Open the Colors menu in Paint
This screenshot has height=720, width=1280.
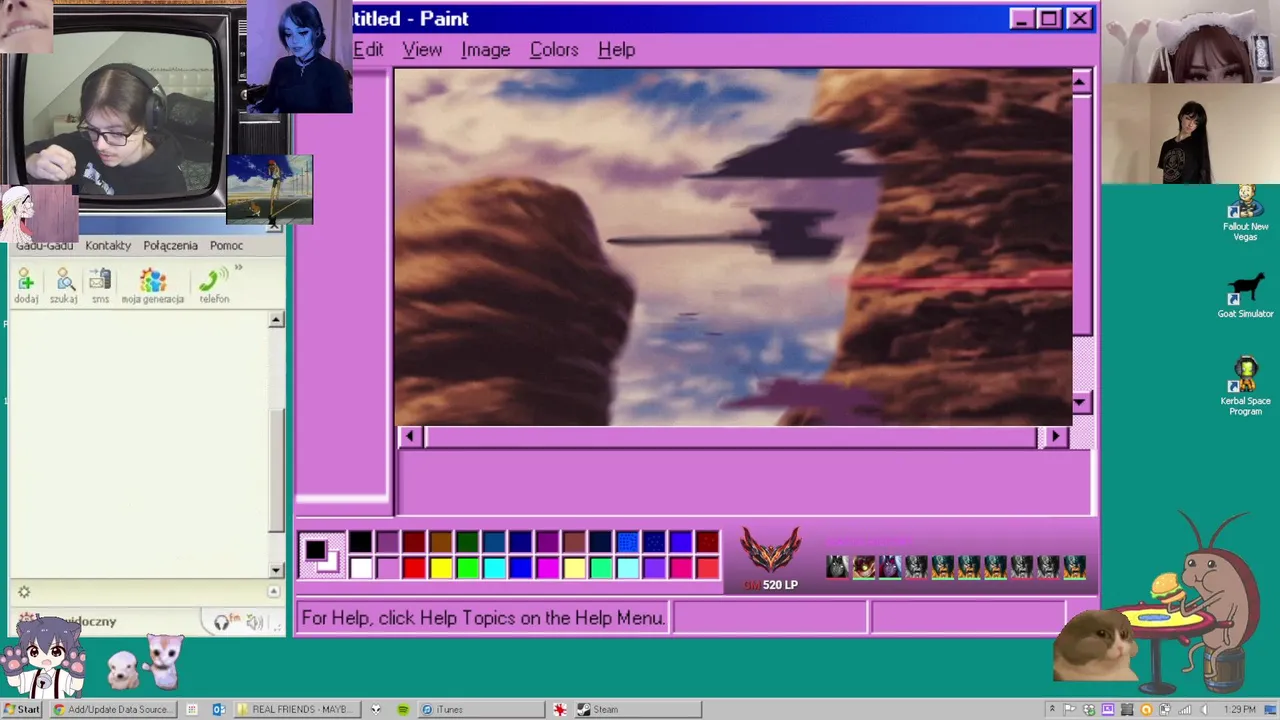(554, 49)
